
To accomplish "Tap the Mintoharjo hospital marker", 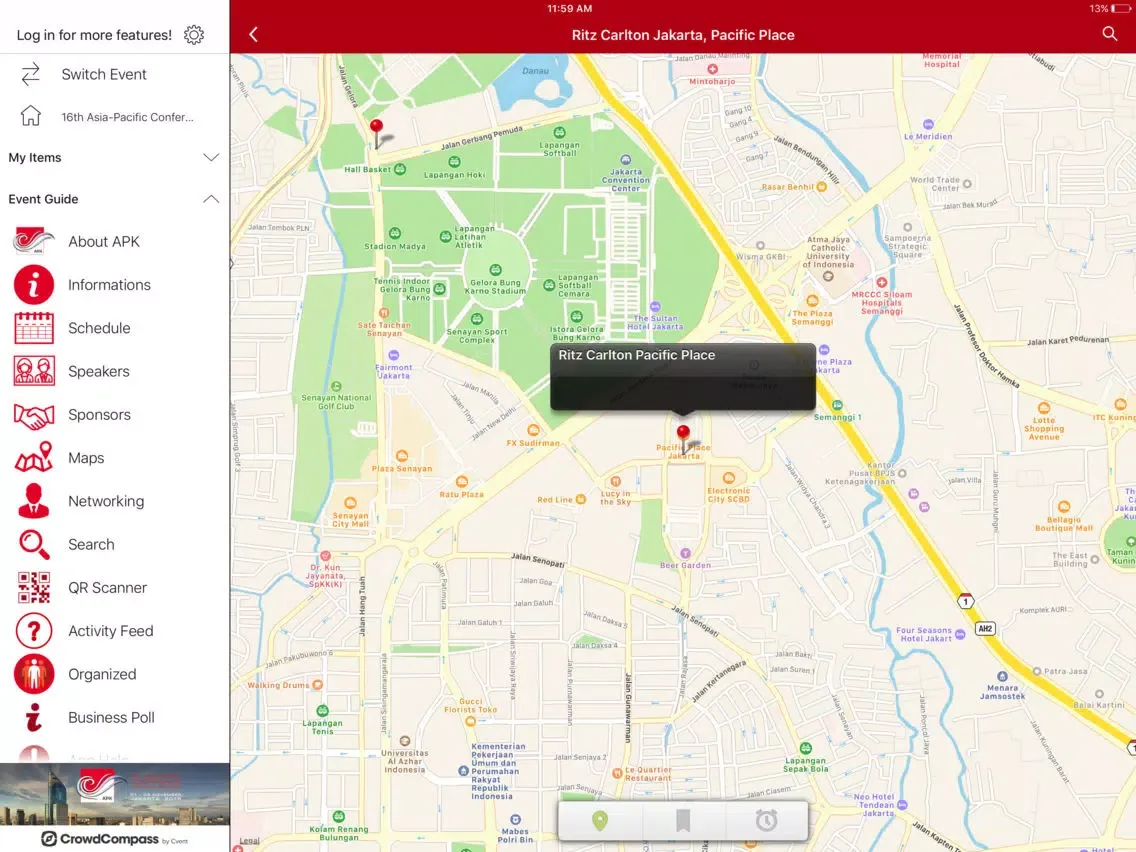I will pos(712,70).
